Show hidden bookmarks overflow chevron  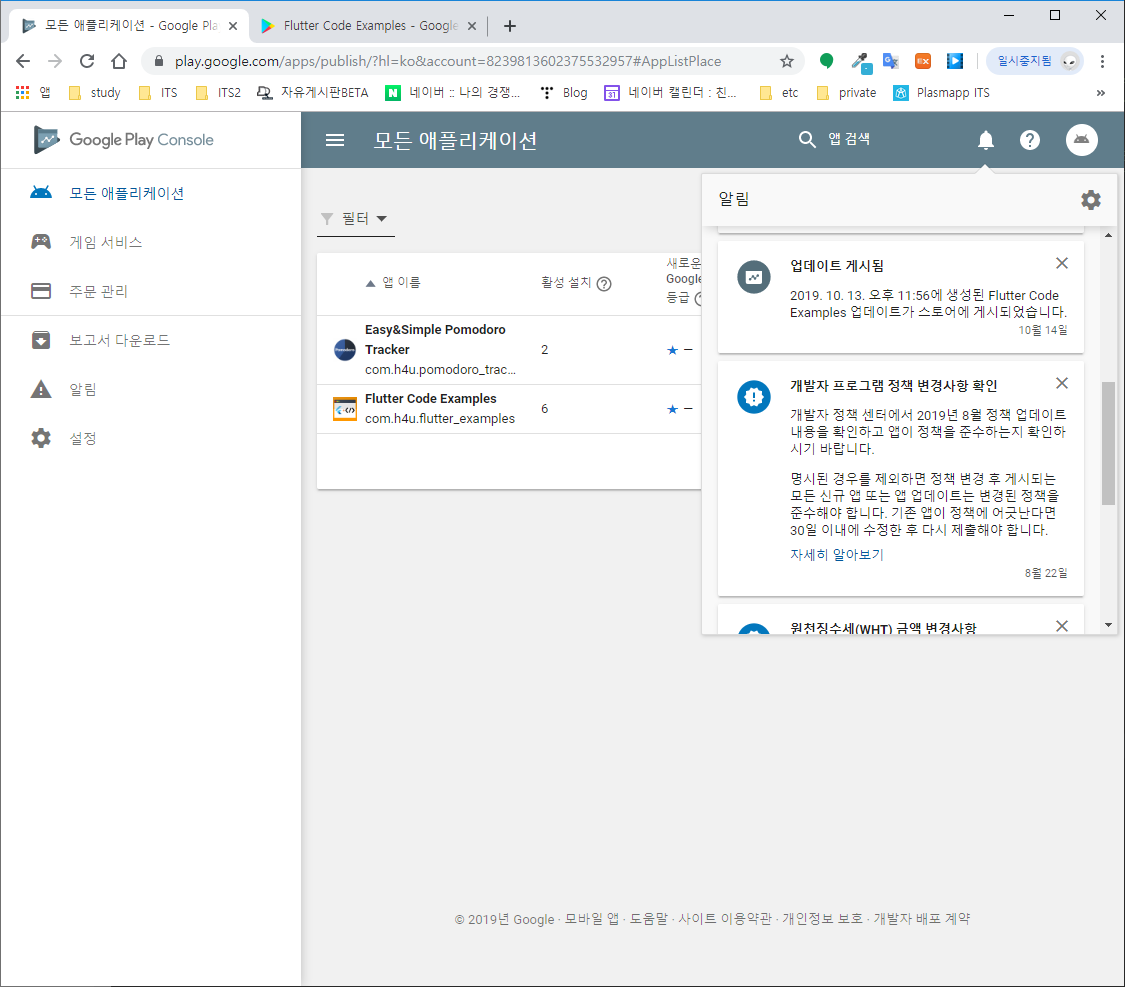click(x=1101, y=93)
